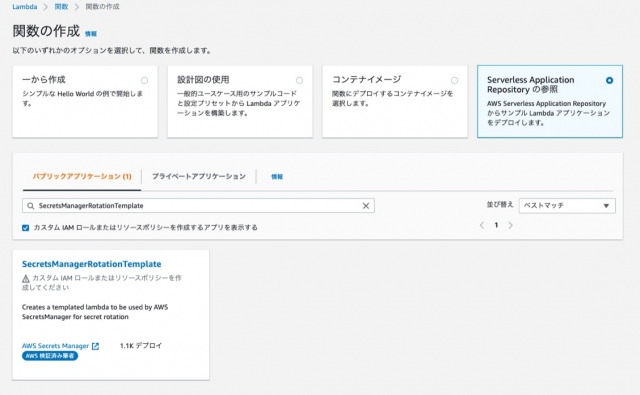Image resolution: width=640 pixels, height=395 pixels.
Task: Go to next results page arrow
Action: [510, 225]
